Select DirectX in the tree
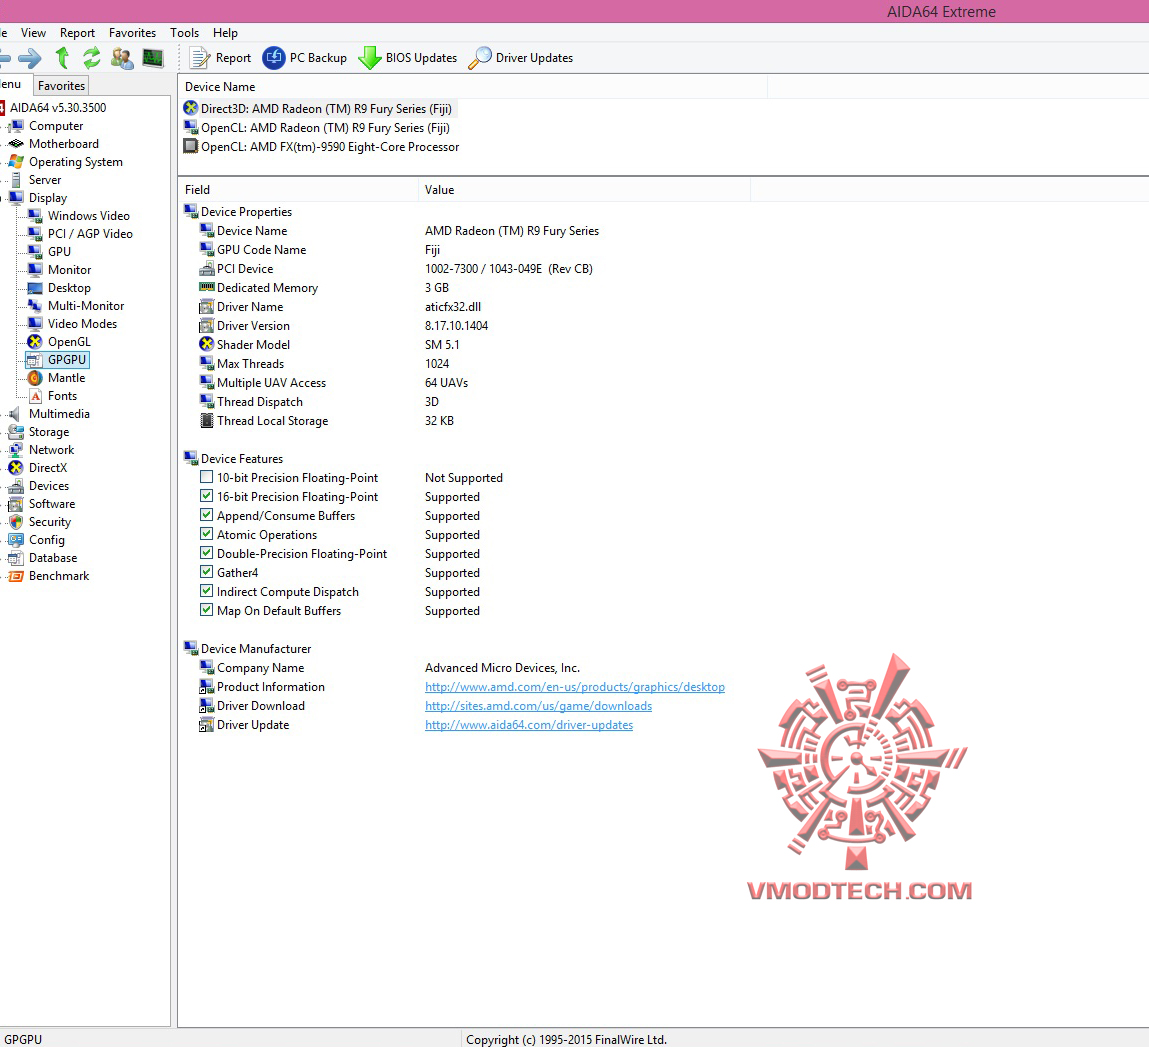 point(48,467)
